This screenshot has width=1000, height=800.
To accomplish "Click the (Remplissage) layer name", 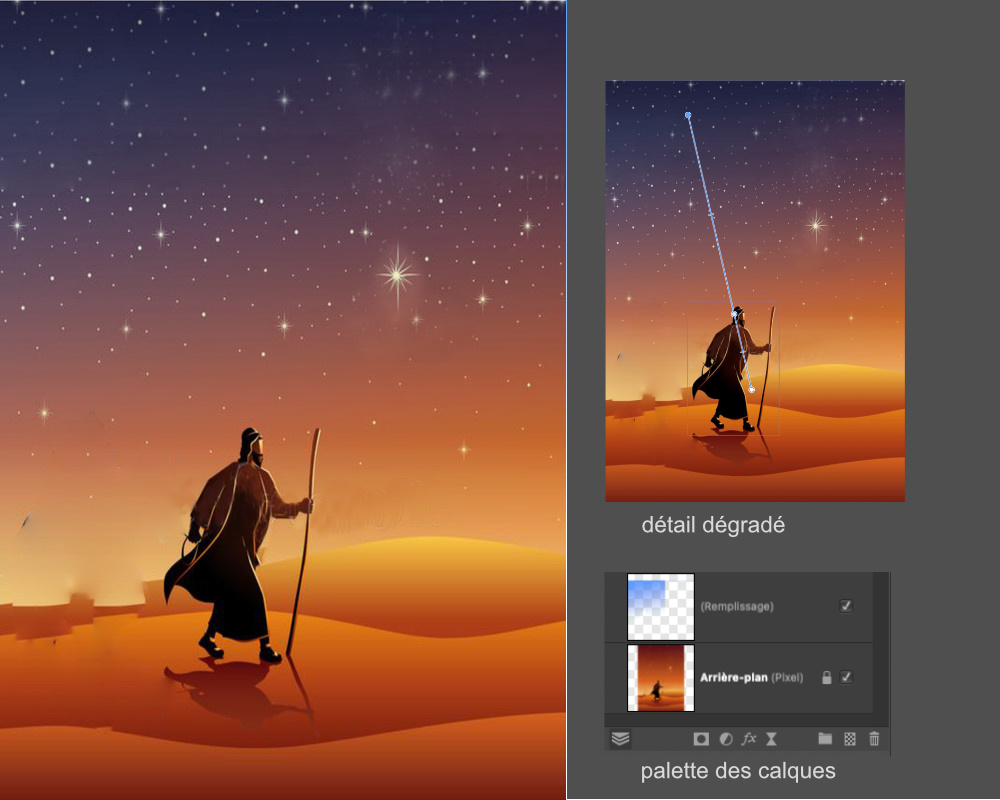I will point(737,606).
